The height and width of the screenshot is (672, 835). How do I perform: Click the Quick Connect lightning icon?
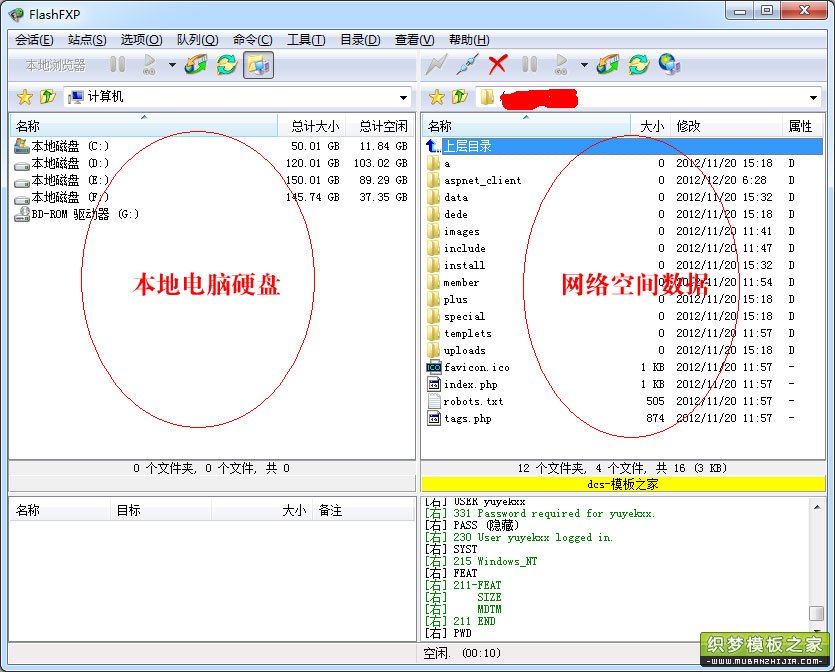(435, 67)
